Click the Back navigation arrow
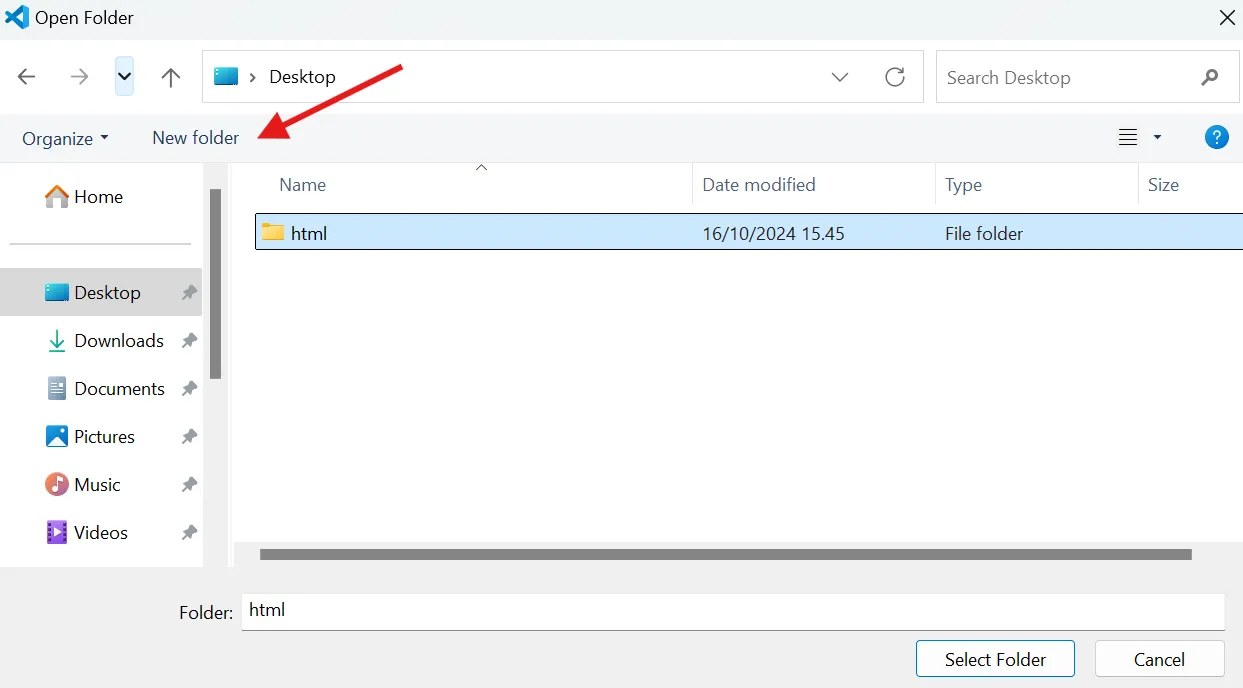This screenshot has height=688, width=1243. (27, 77)
